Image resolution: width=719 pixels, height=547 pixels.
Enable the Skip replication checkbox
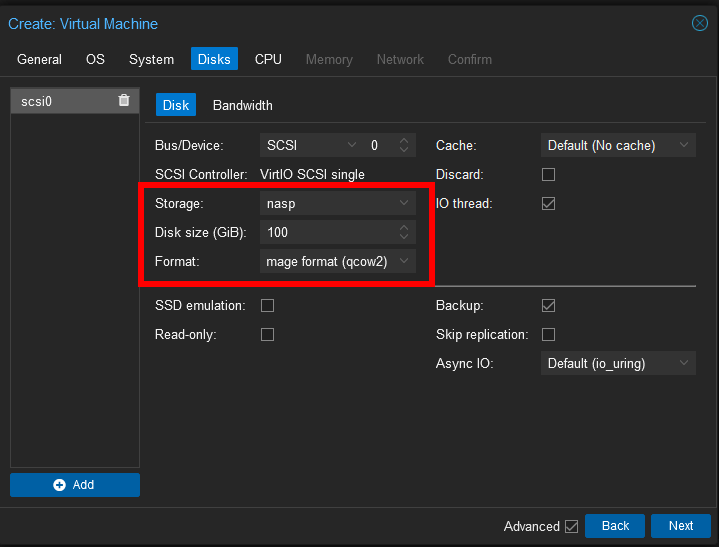548,334
